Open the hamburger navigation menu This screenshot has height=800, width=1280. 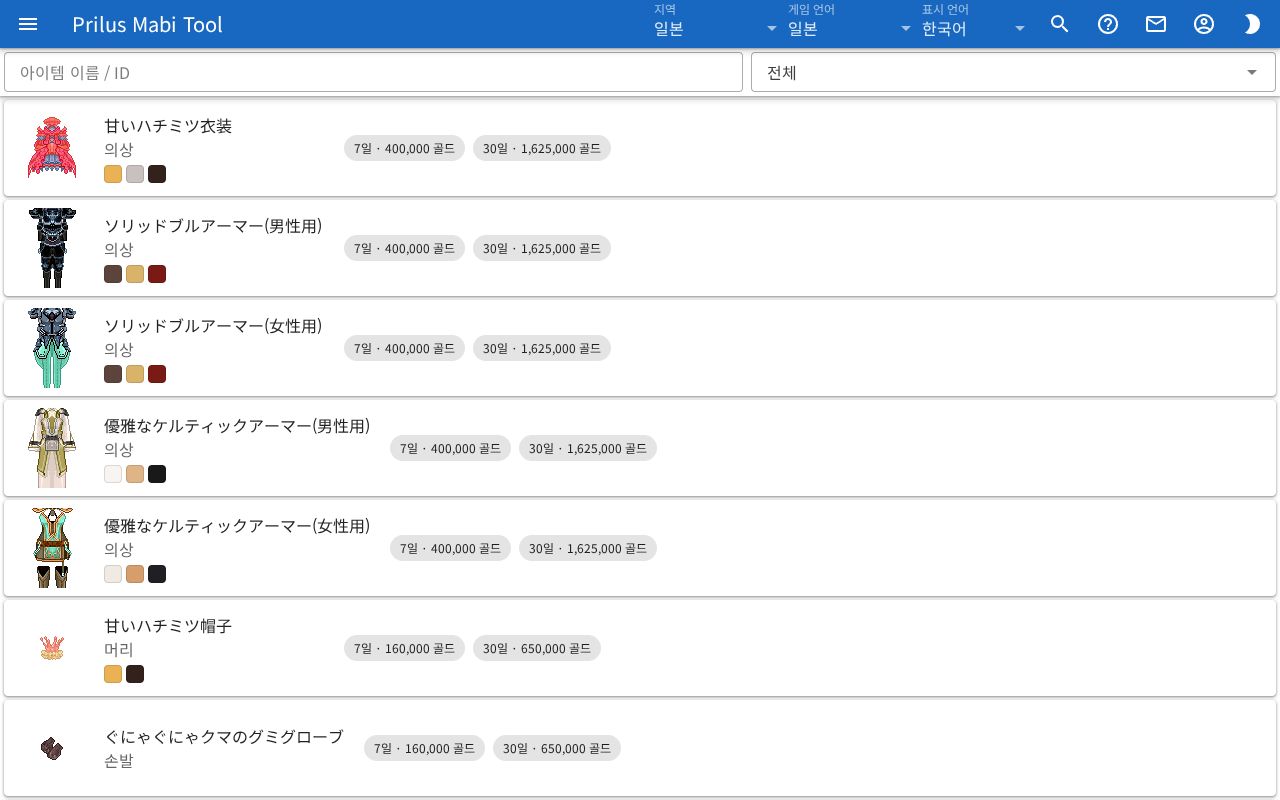click(x=28, y=24)
